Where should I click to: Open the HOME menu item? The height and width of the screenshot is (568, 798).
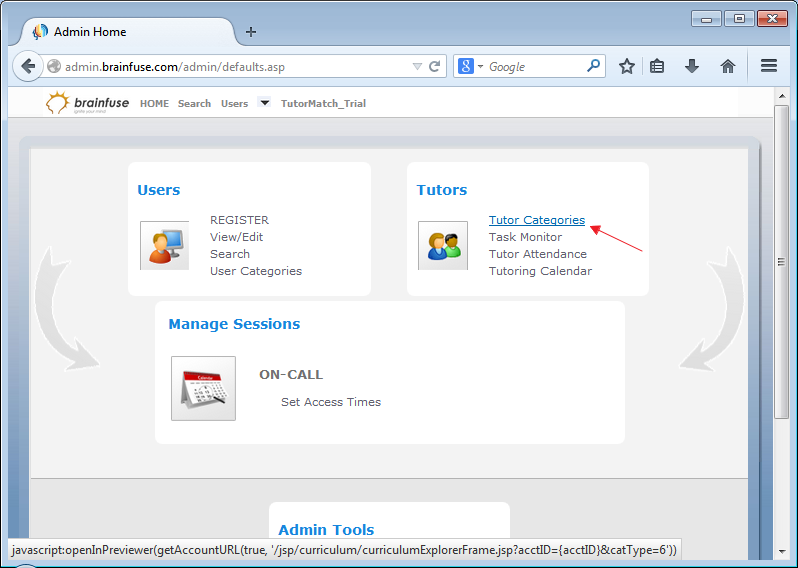tap(154, 103)
